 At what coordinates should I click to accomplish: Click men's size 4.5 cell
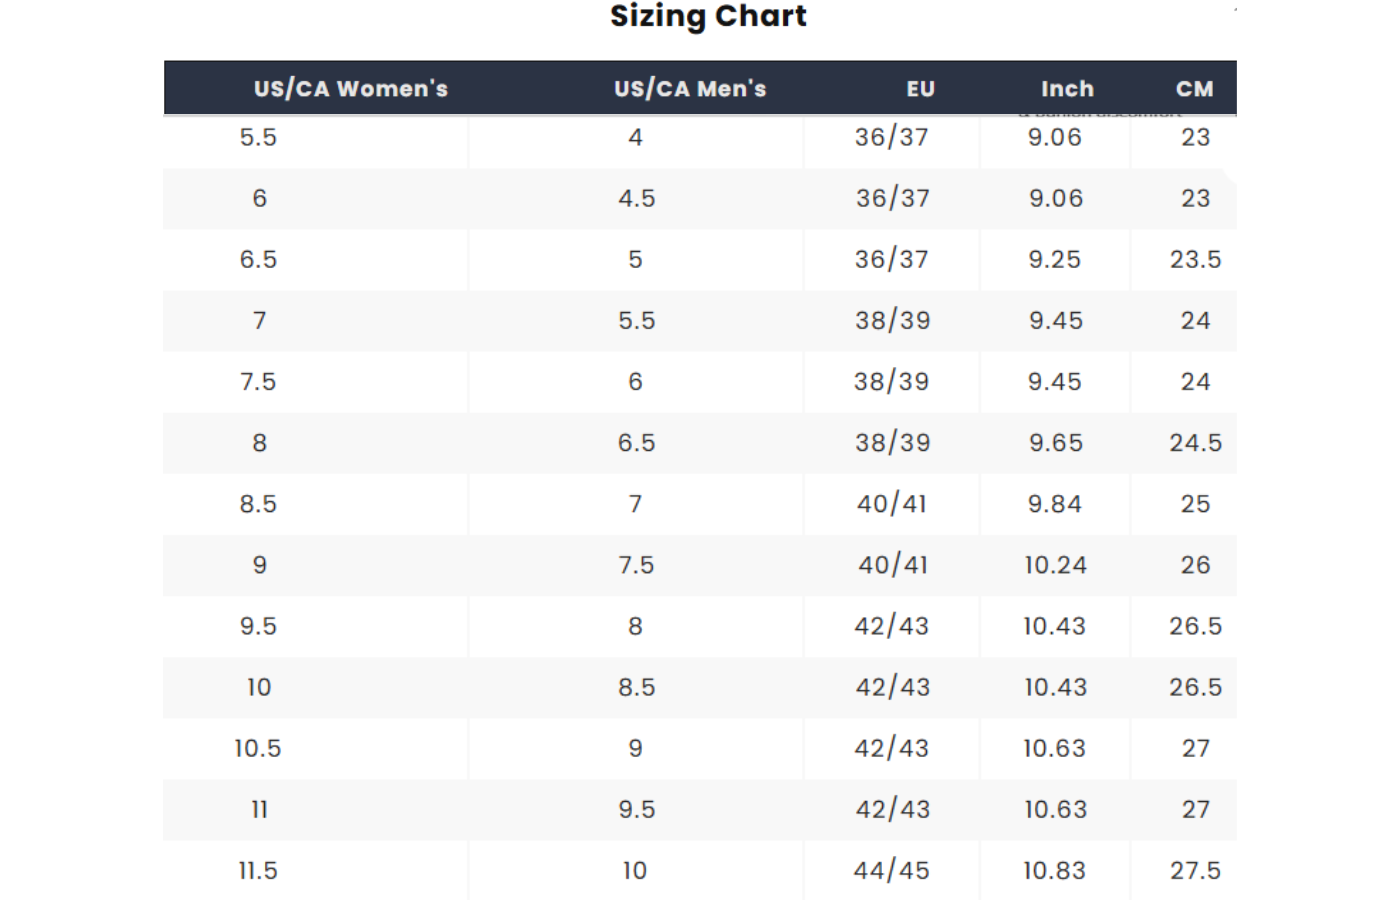pyautogui.click(x=636, y=199)
